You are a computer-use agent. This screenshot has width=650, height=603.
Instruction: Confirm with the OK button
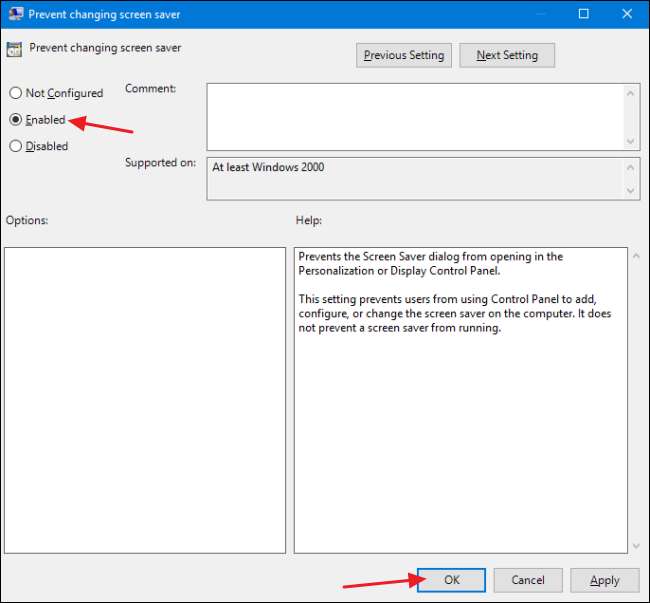point(451,580)
